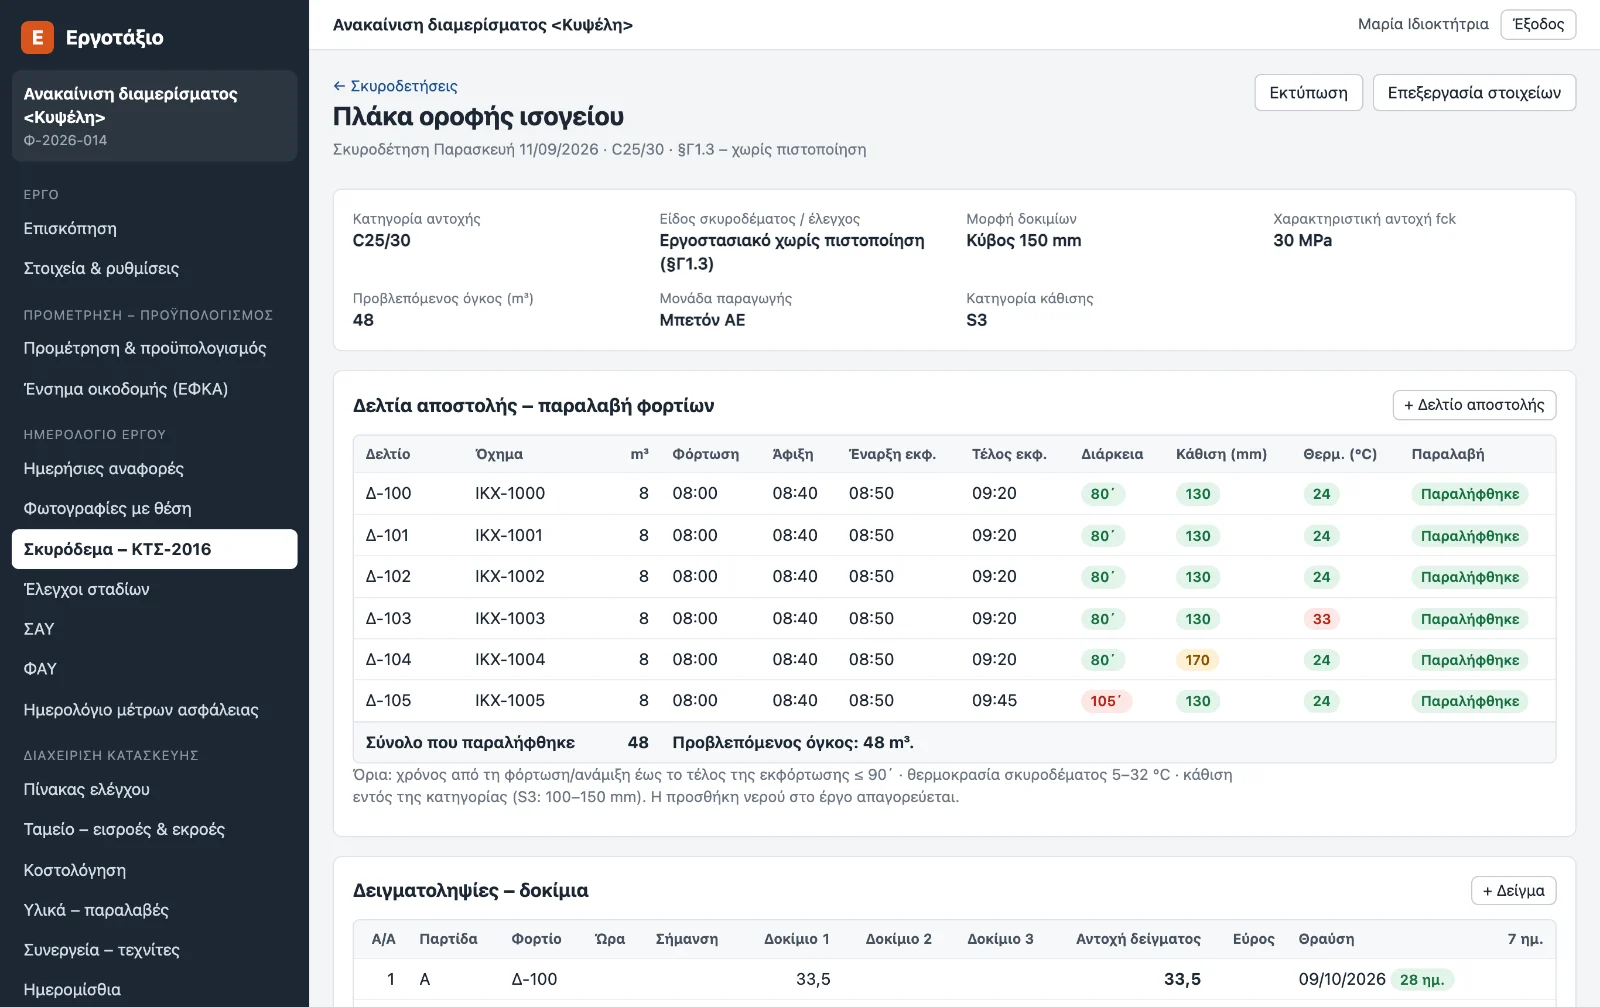
Task: Open Ταμείο – εισροές & εκροές
Action: coord(154,830)
